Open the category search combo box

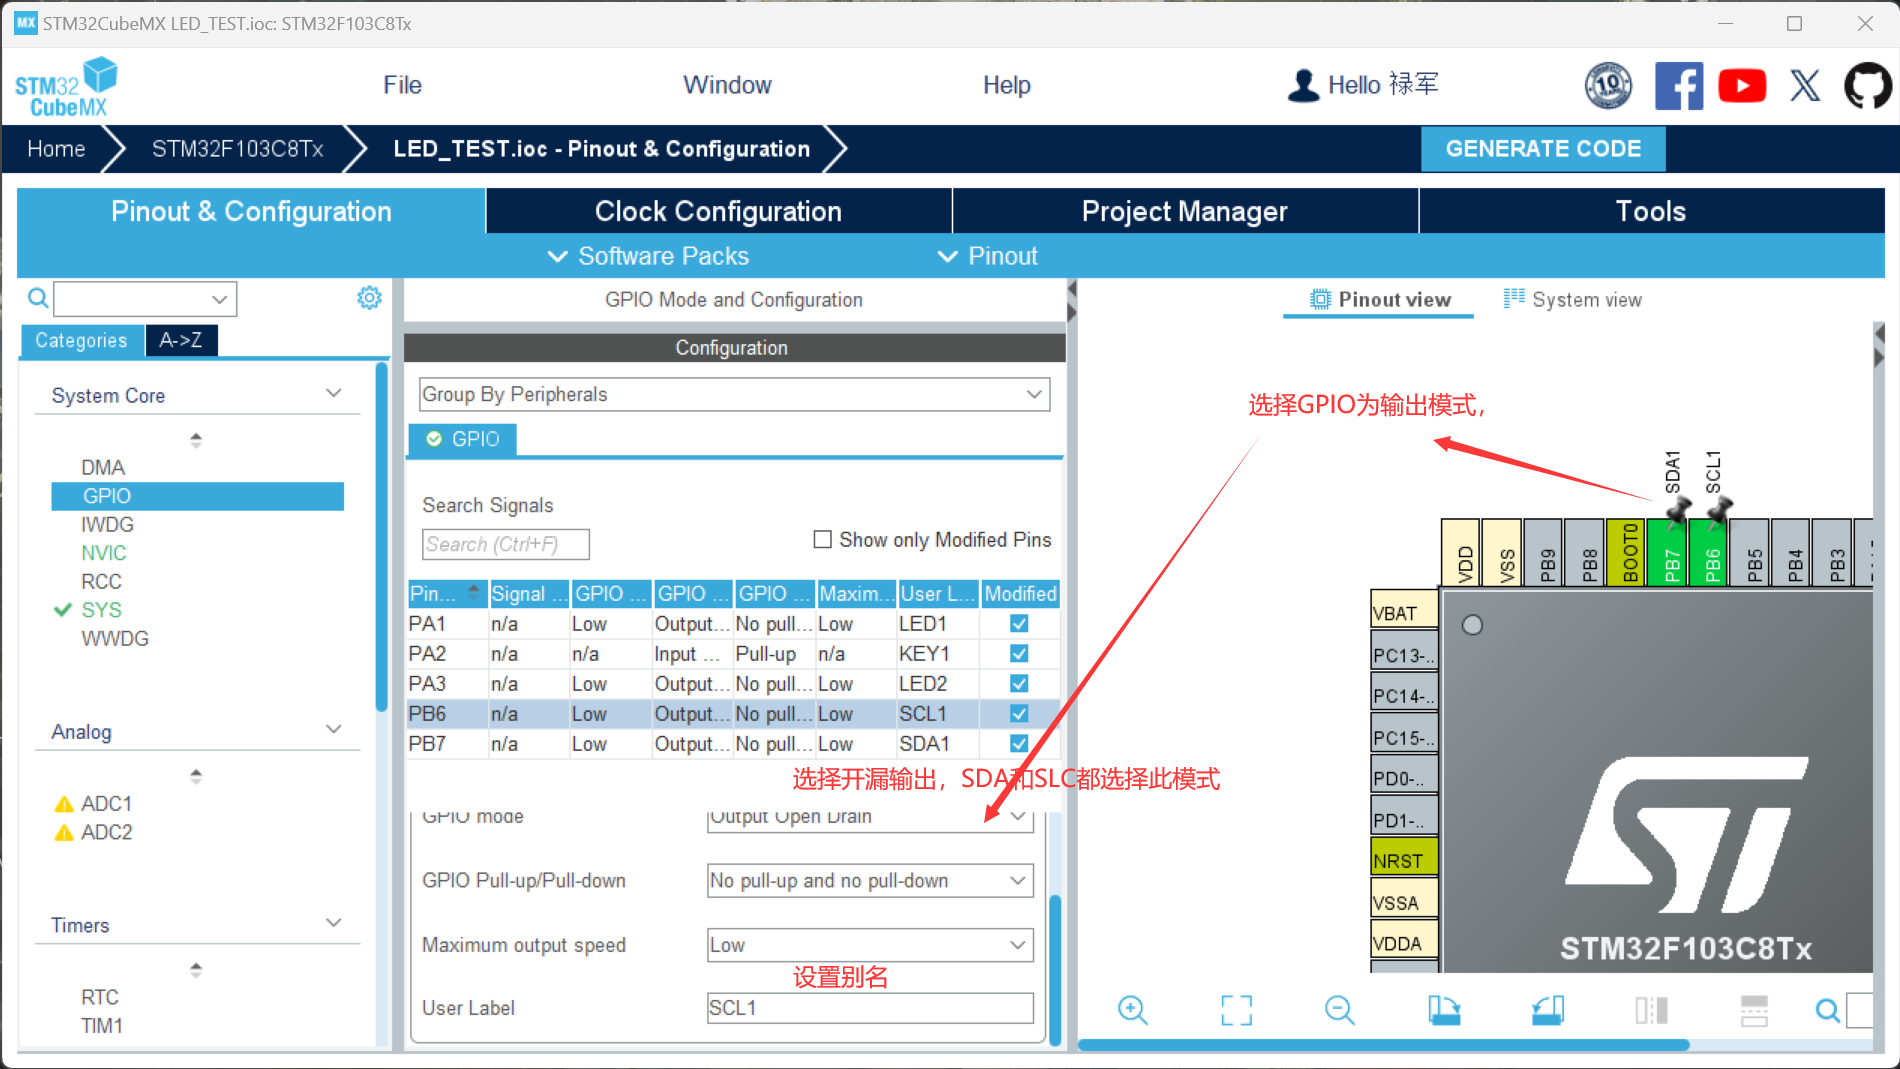click(x=145, y=298)
